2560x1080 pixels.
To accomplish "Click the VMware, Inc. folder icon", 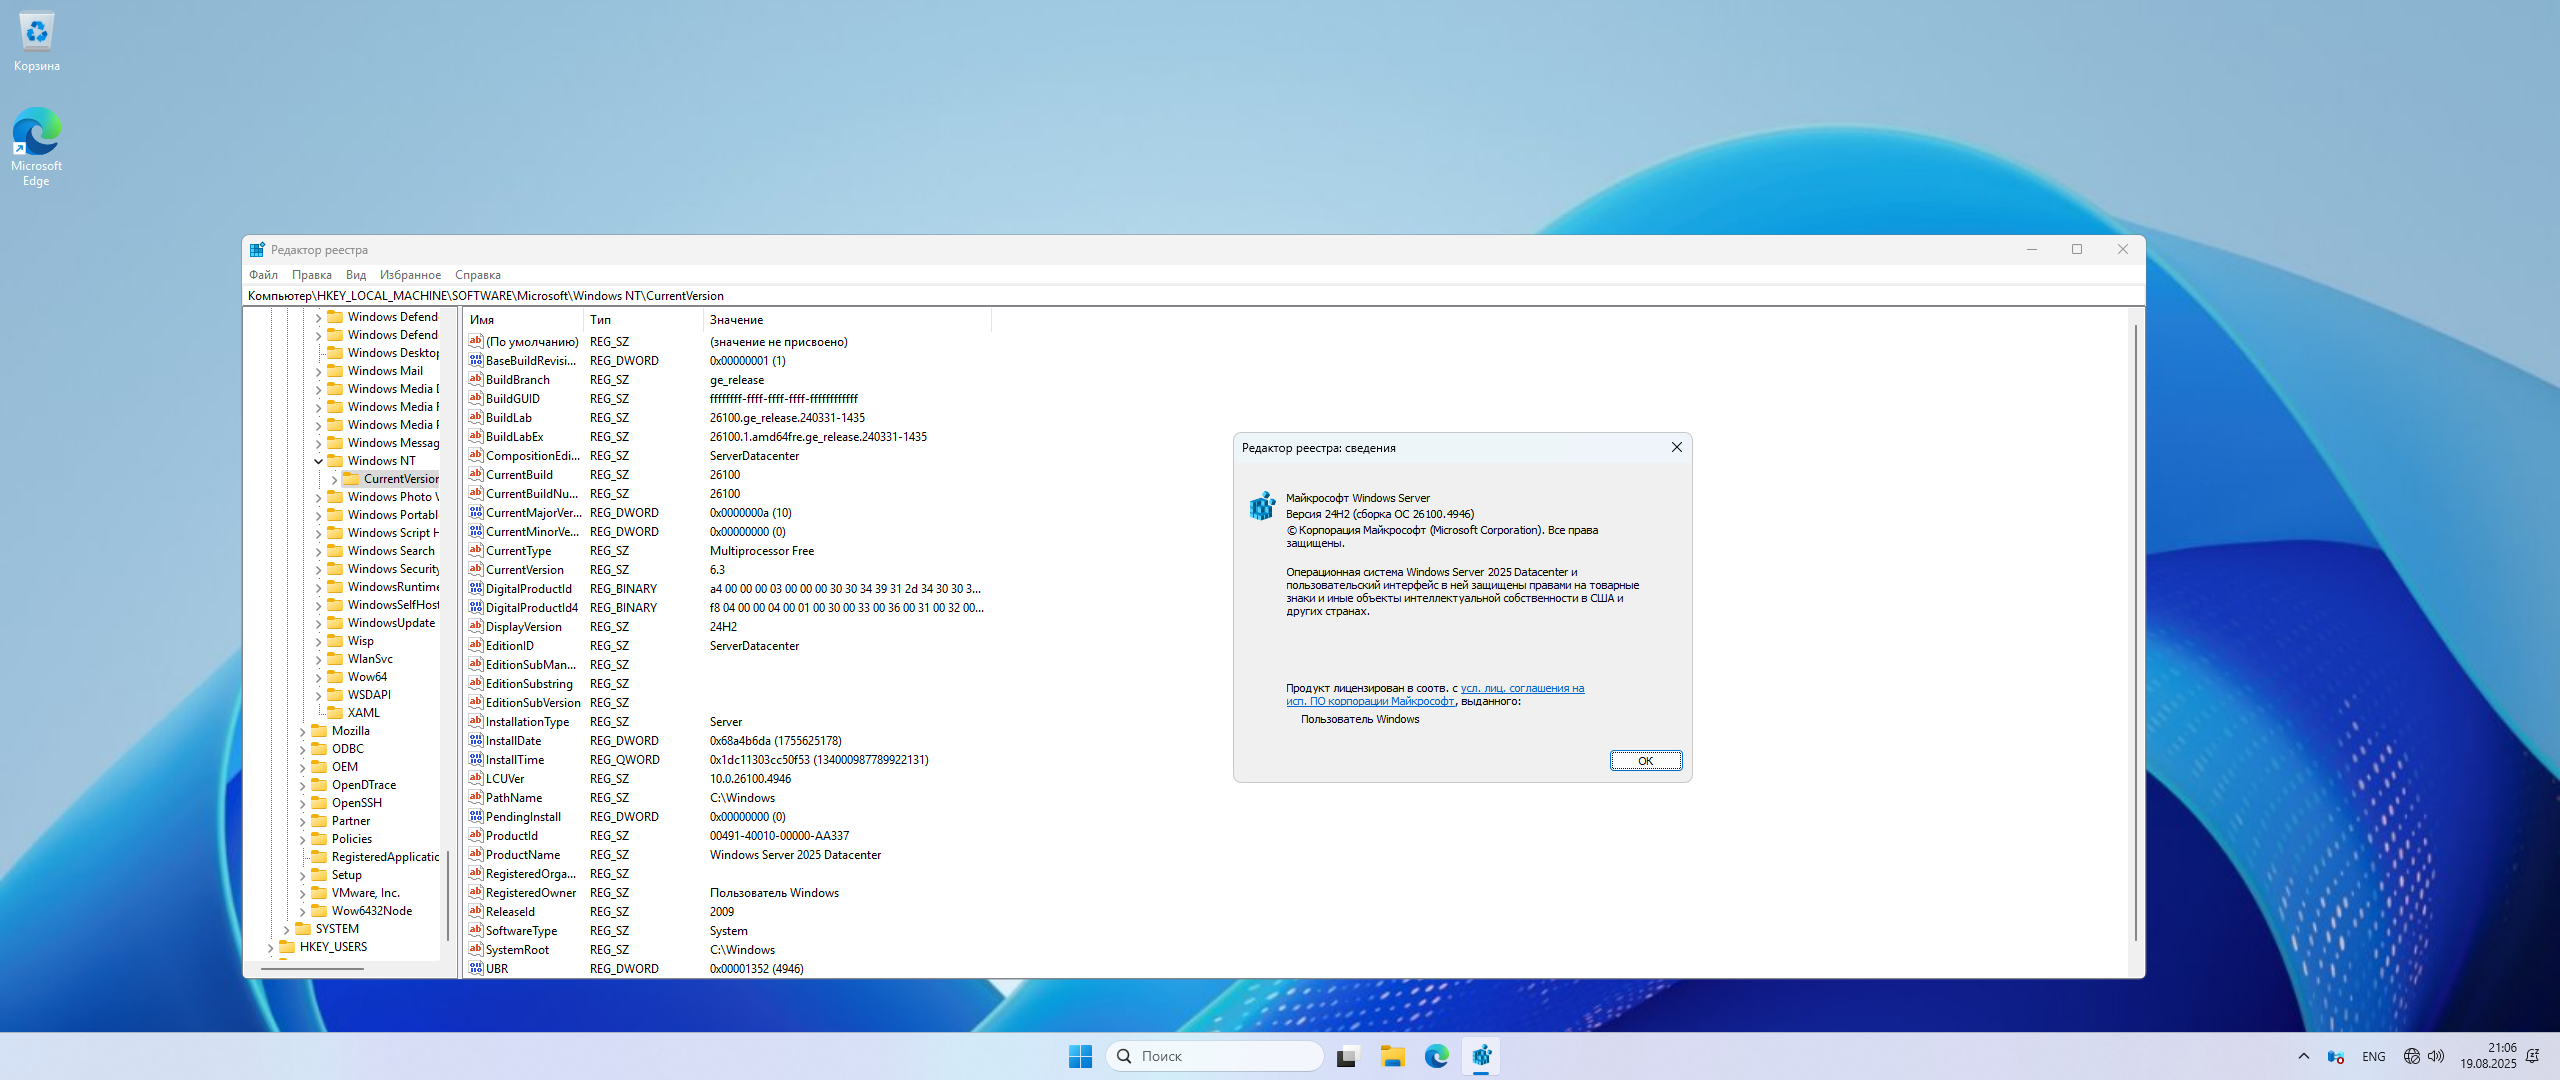I will 319,892.
